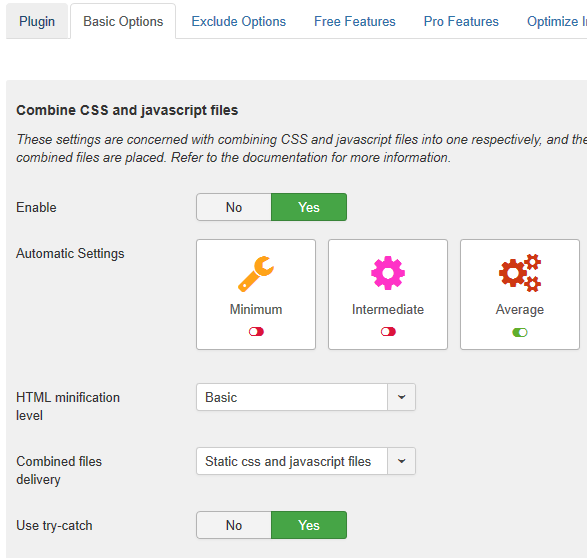Set Enable to No
Image resolution: width=587 pixels, height=558 pixels.
pos(234,207)
